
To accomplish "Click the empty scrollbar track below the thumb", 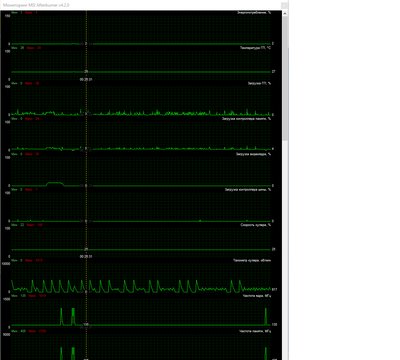I will (285, 250).
